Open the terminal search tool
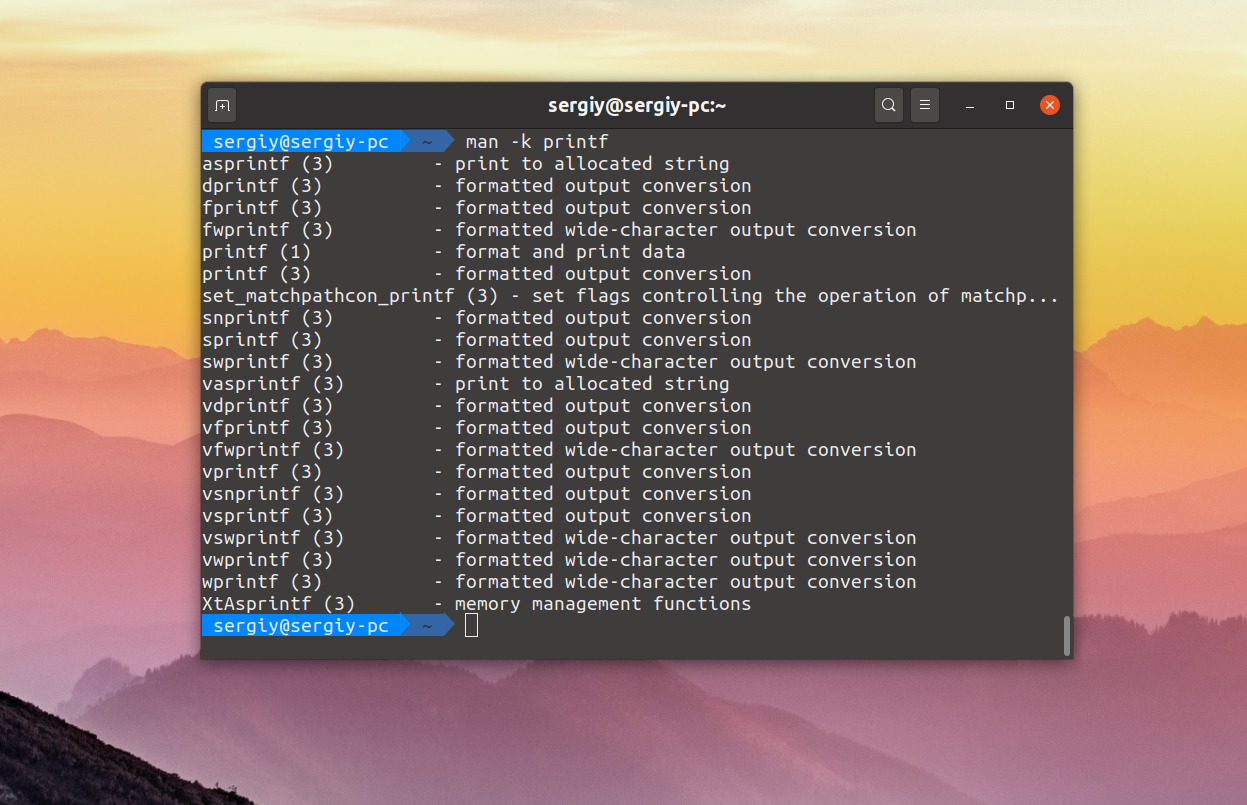This screenshot has width=1247, height=805. point(888,105)
